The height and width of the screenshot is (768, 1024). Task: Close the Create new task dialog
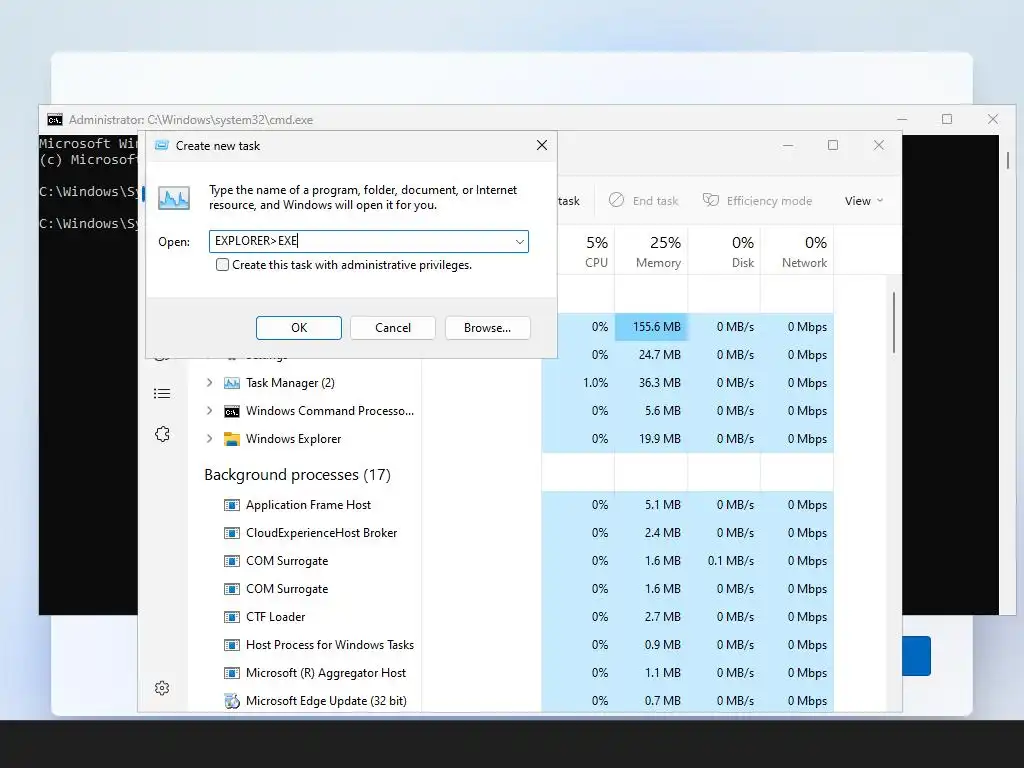(x=541, y=145)
